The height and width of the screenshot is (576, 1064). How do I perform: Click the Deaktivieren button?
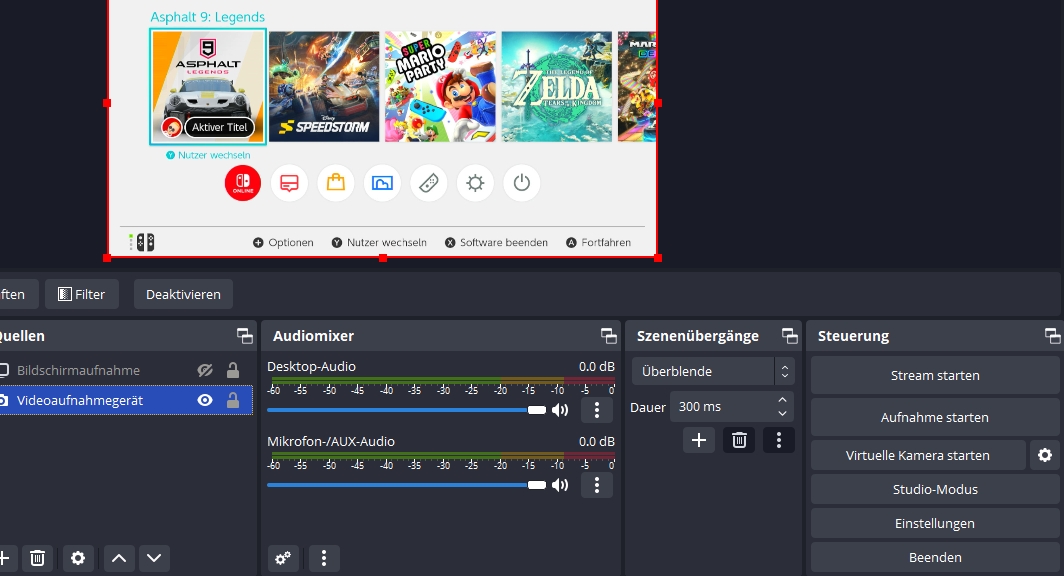tap(183, 294)
